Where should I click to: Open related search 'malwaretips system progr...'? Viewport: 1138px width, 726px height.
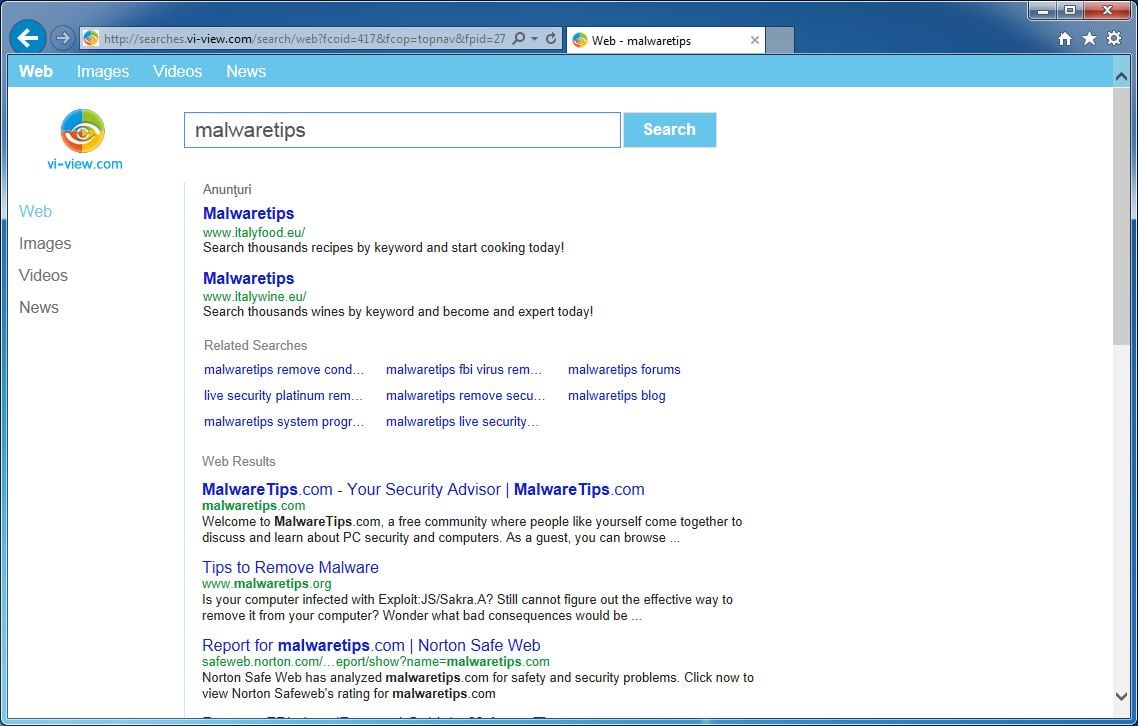click(284, 422)
